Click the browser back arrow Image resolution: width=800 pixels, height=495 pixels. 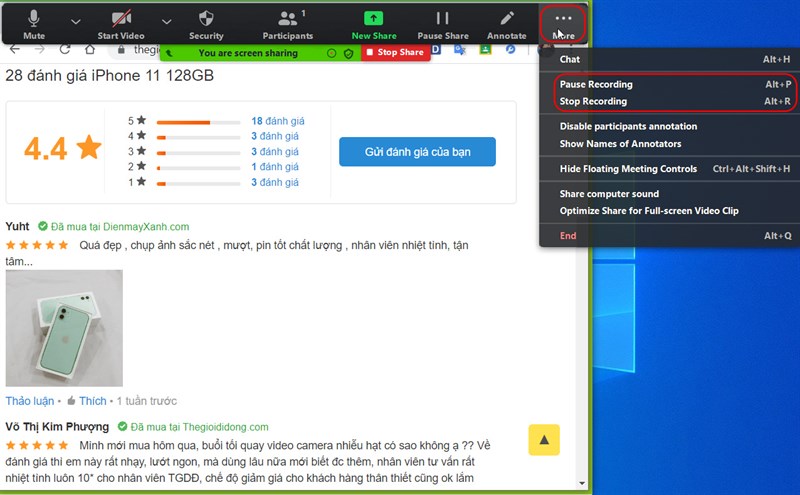pos(15,50)
